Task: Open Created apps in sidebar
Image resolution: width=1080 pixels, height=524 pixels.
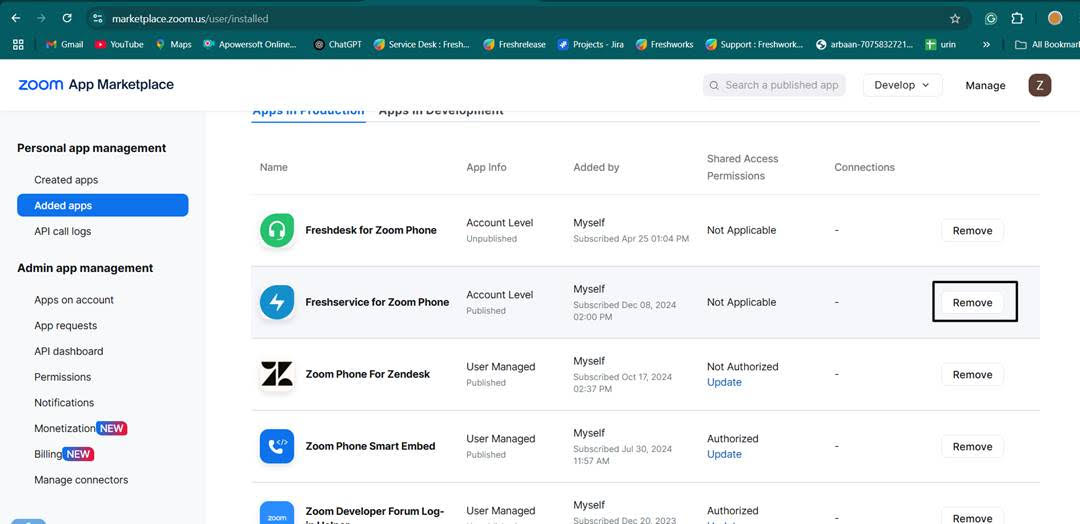Action: pos(66,180)
